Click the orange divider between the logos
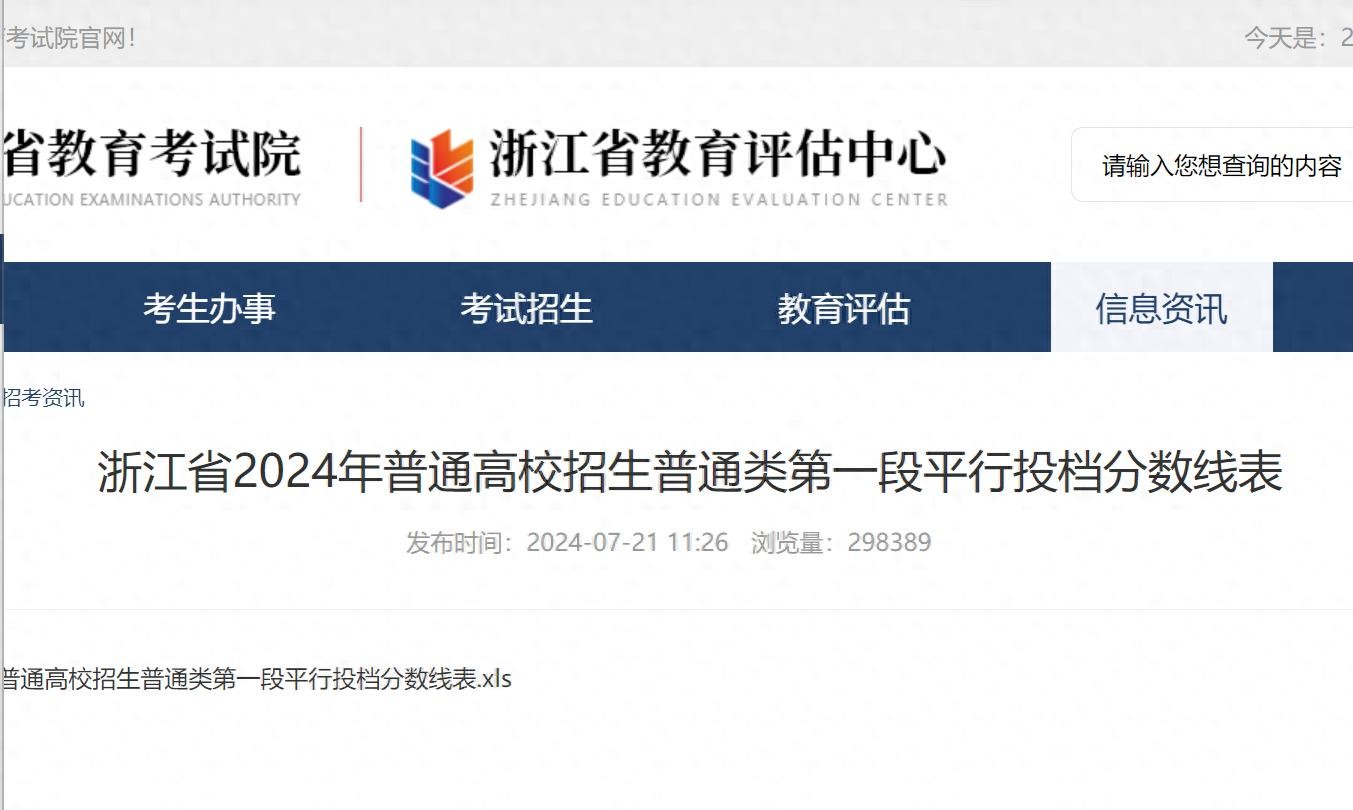 [361, 165]
